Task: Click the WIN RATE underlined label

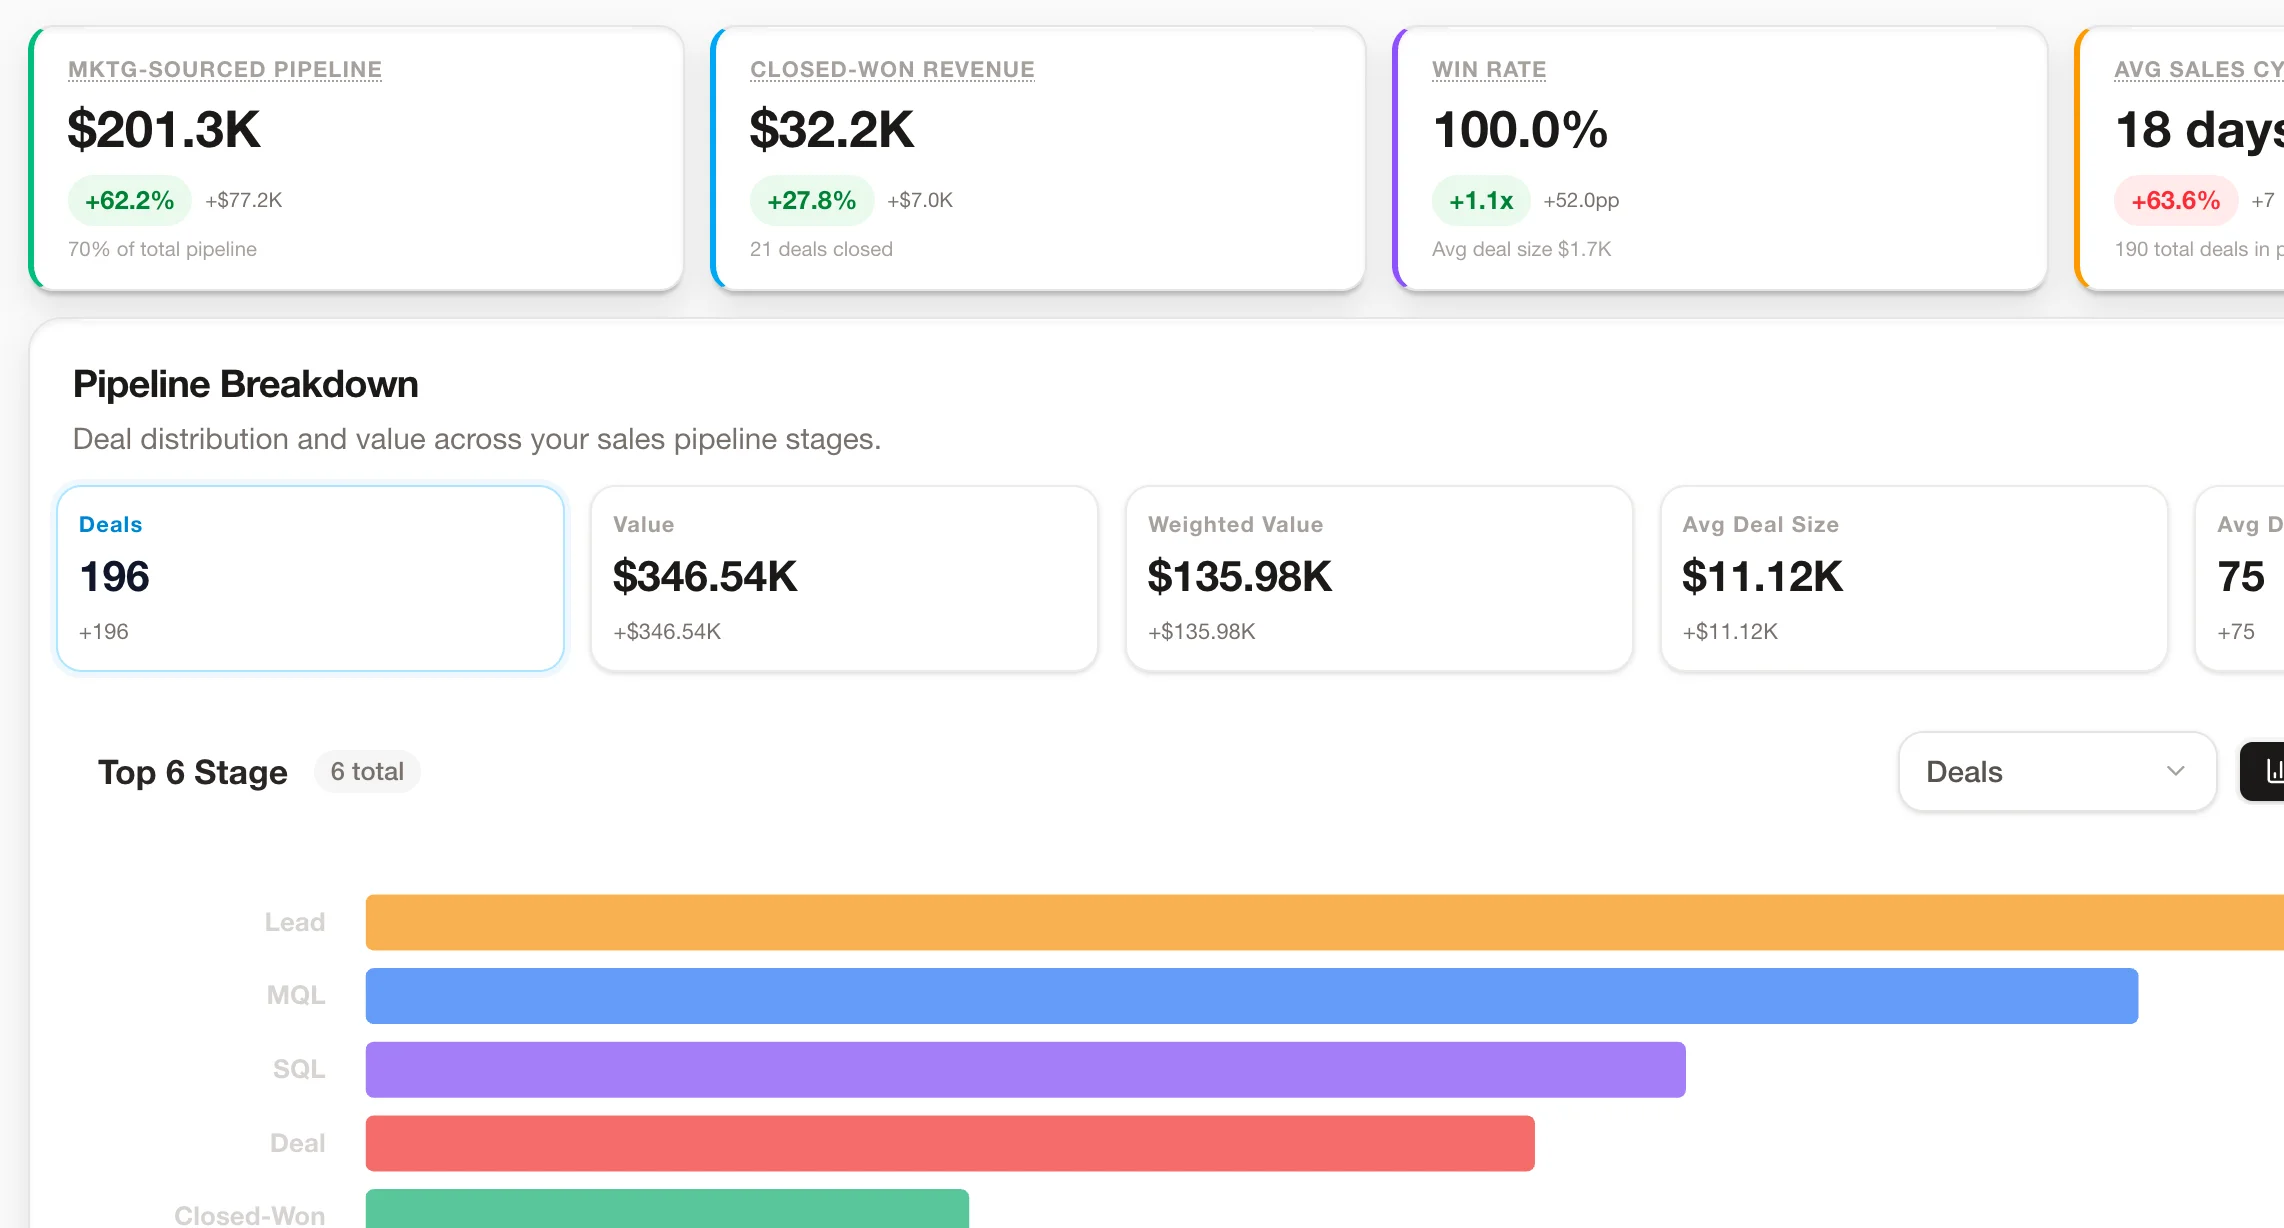Action: pyautogui.click(x=1489, y=69)
